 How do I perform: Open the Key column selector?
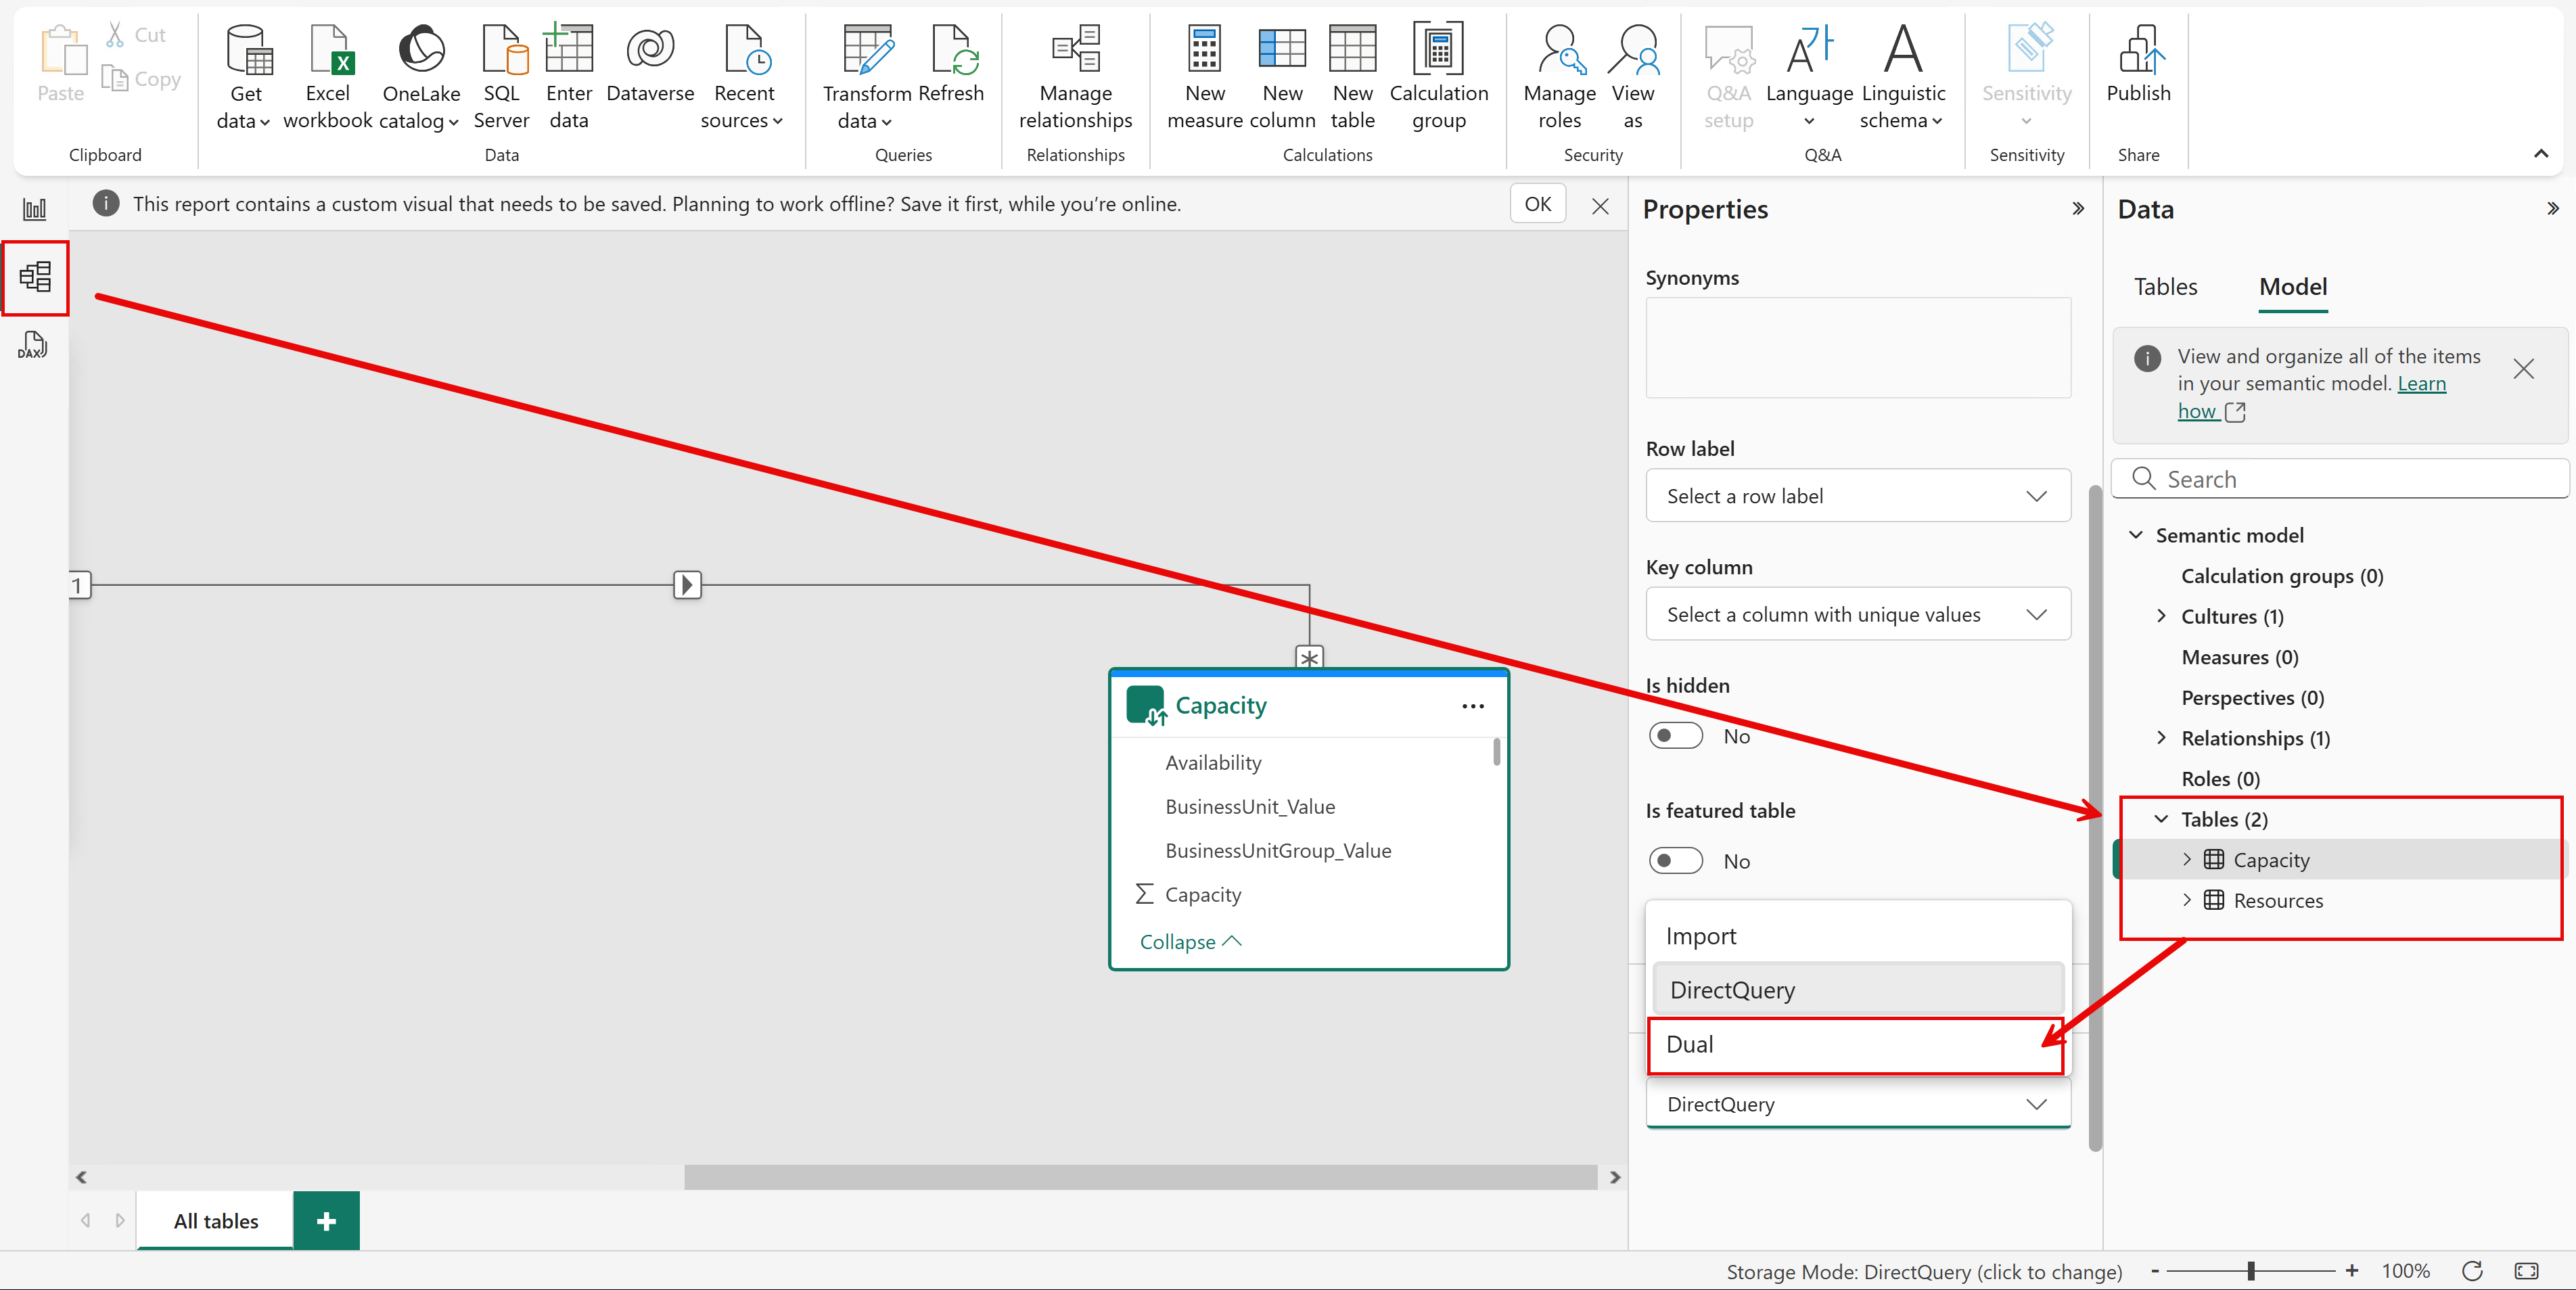[1857, 614]
